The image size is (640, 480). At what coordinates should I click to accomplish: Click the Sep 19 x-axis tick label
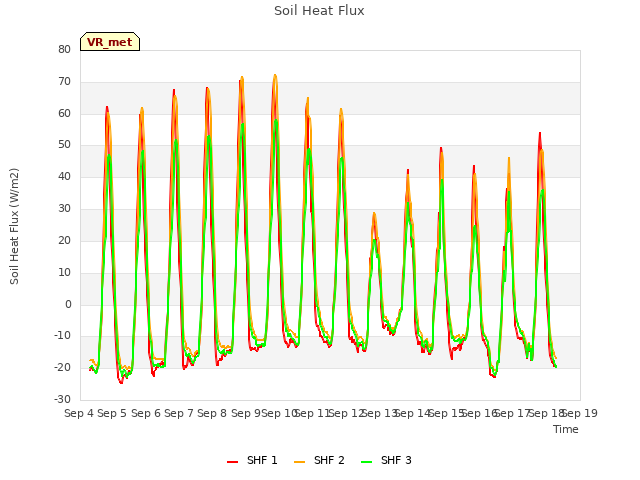(x=580, y=413)
